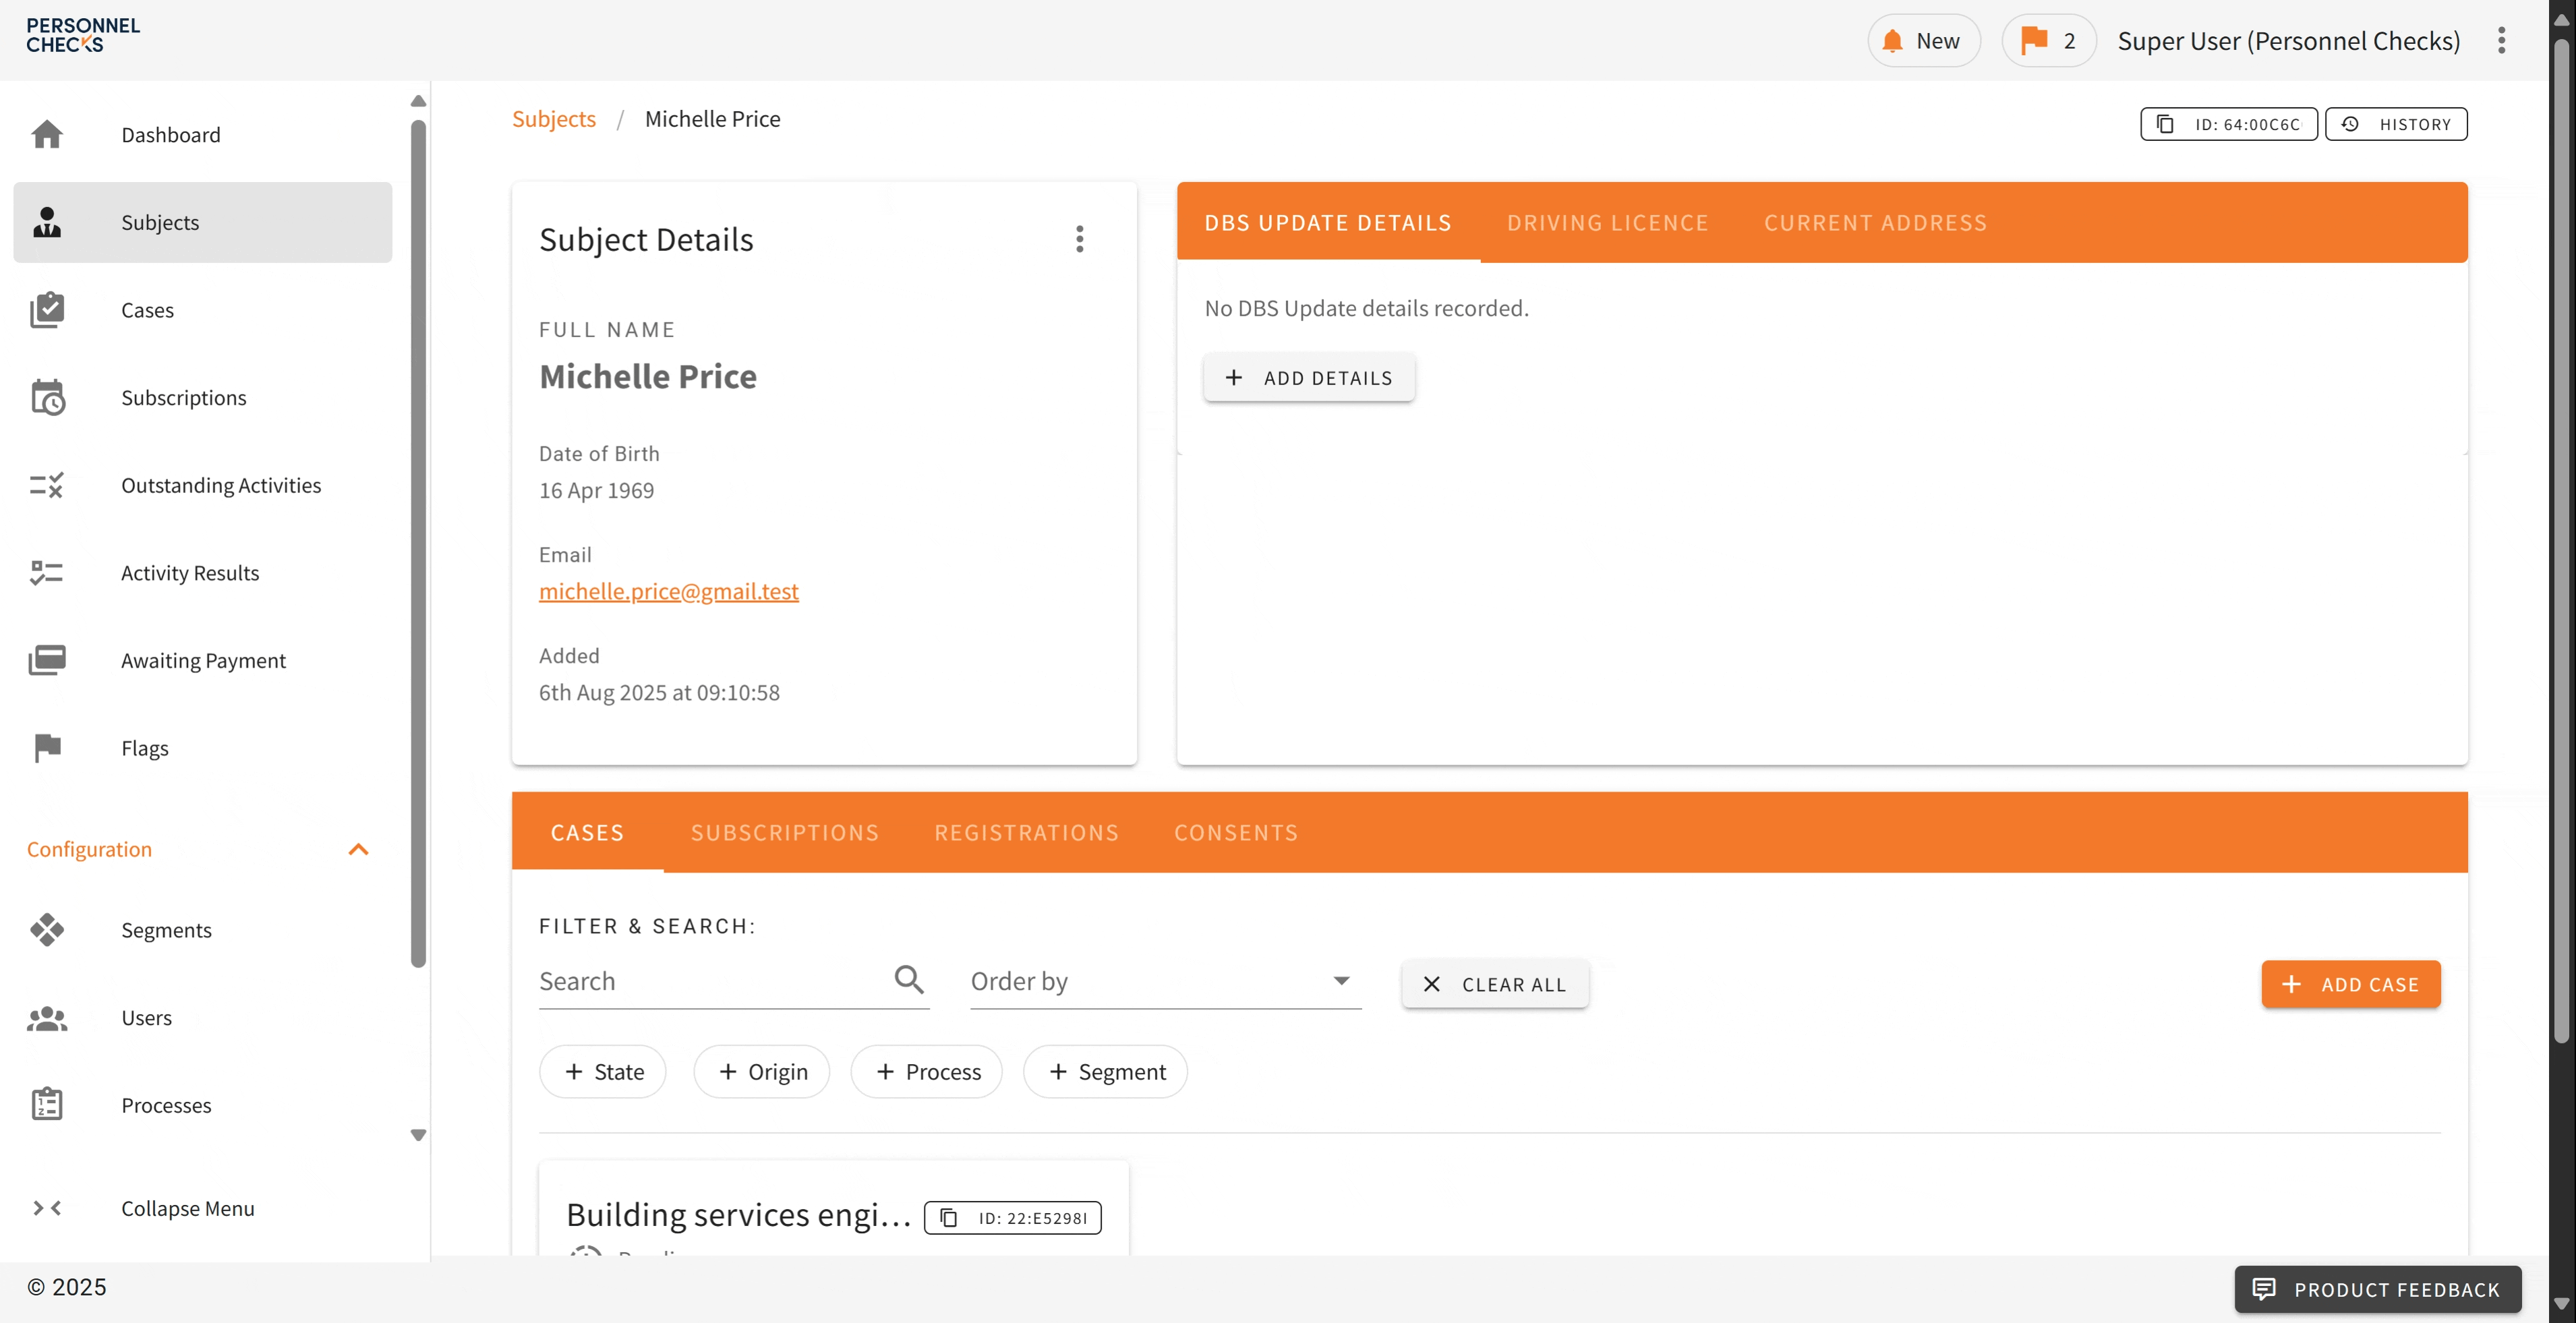Click the Subjects person icon
2576x1323 pixels.
pos(47,222)
